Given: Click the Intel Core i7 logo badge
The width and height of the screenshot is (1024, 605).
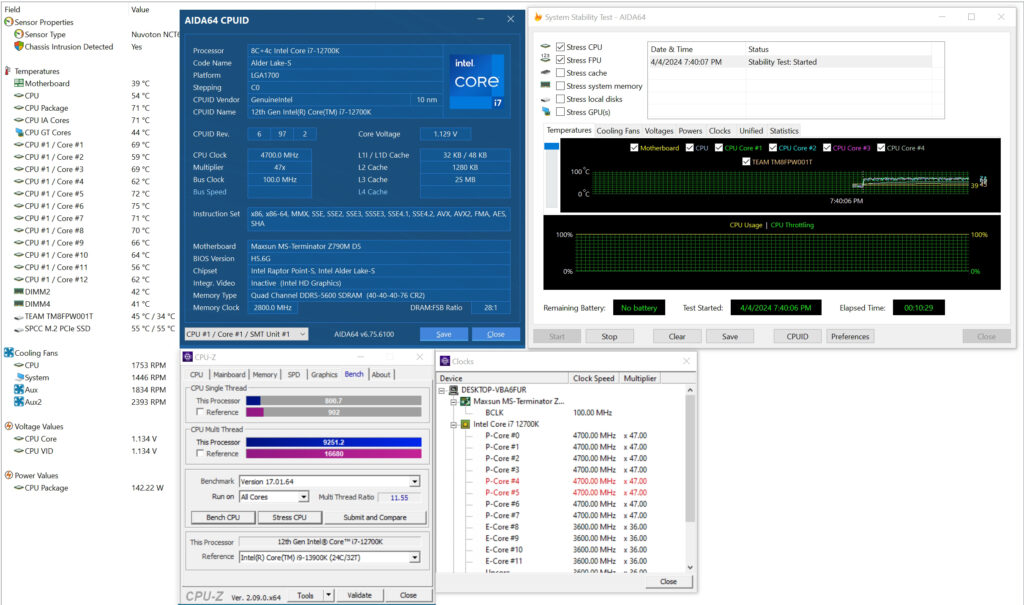Looking at the screenshot, I should (477, 81).
